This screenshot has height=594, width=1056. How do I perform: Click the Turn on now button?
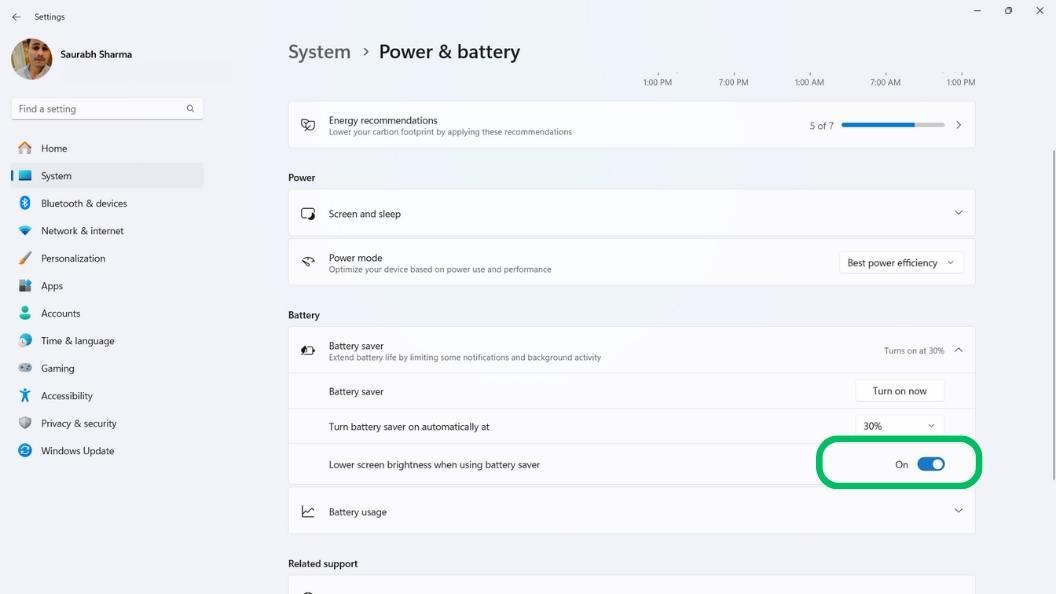click(x=899, y=391)
